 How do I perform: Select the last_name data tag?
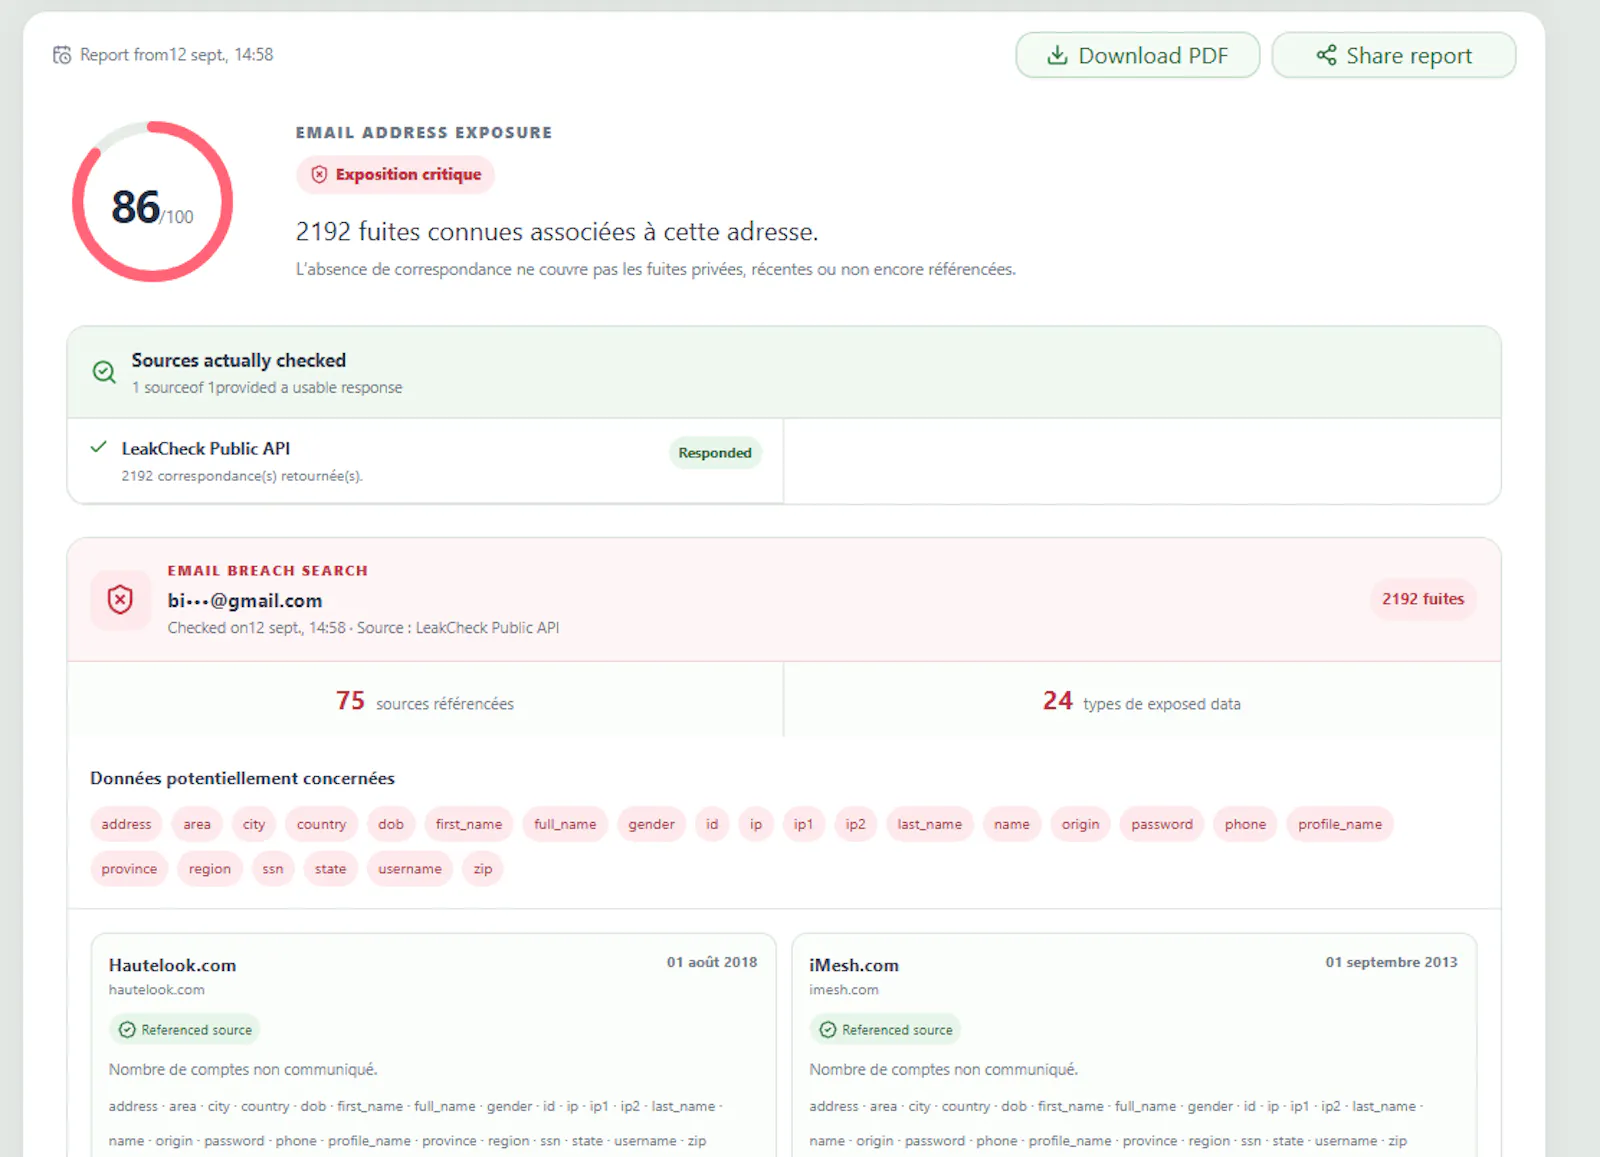[x=929, y=824]
